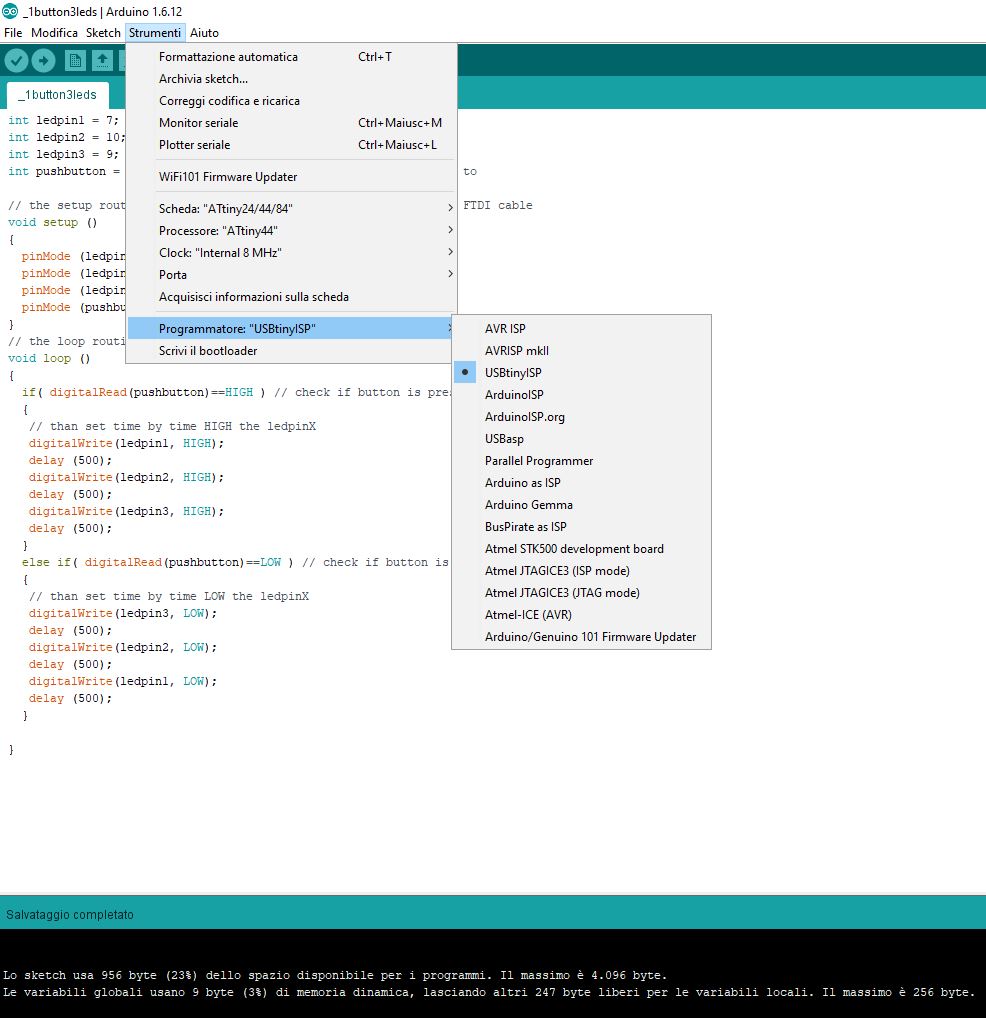
Task: Click comment "// than set time by time LOW the ledpinX"
Action: coord(169,596)
